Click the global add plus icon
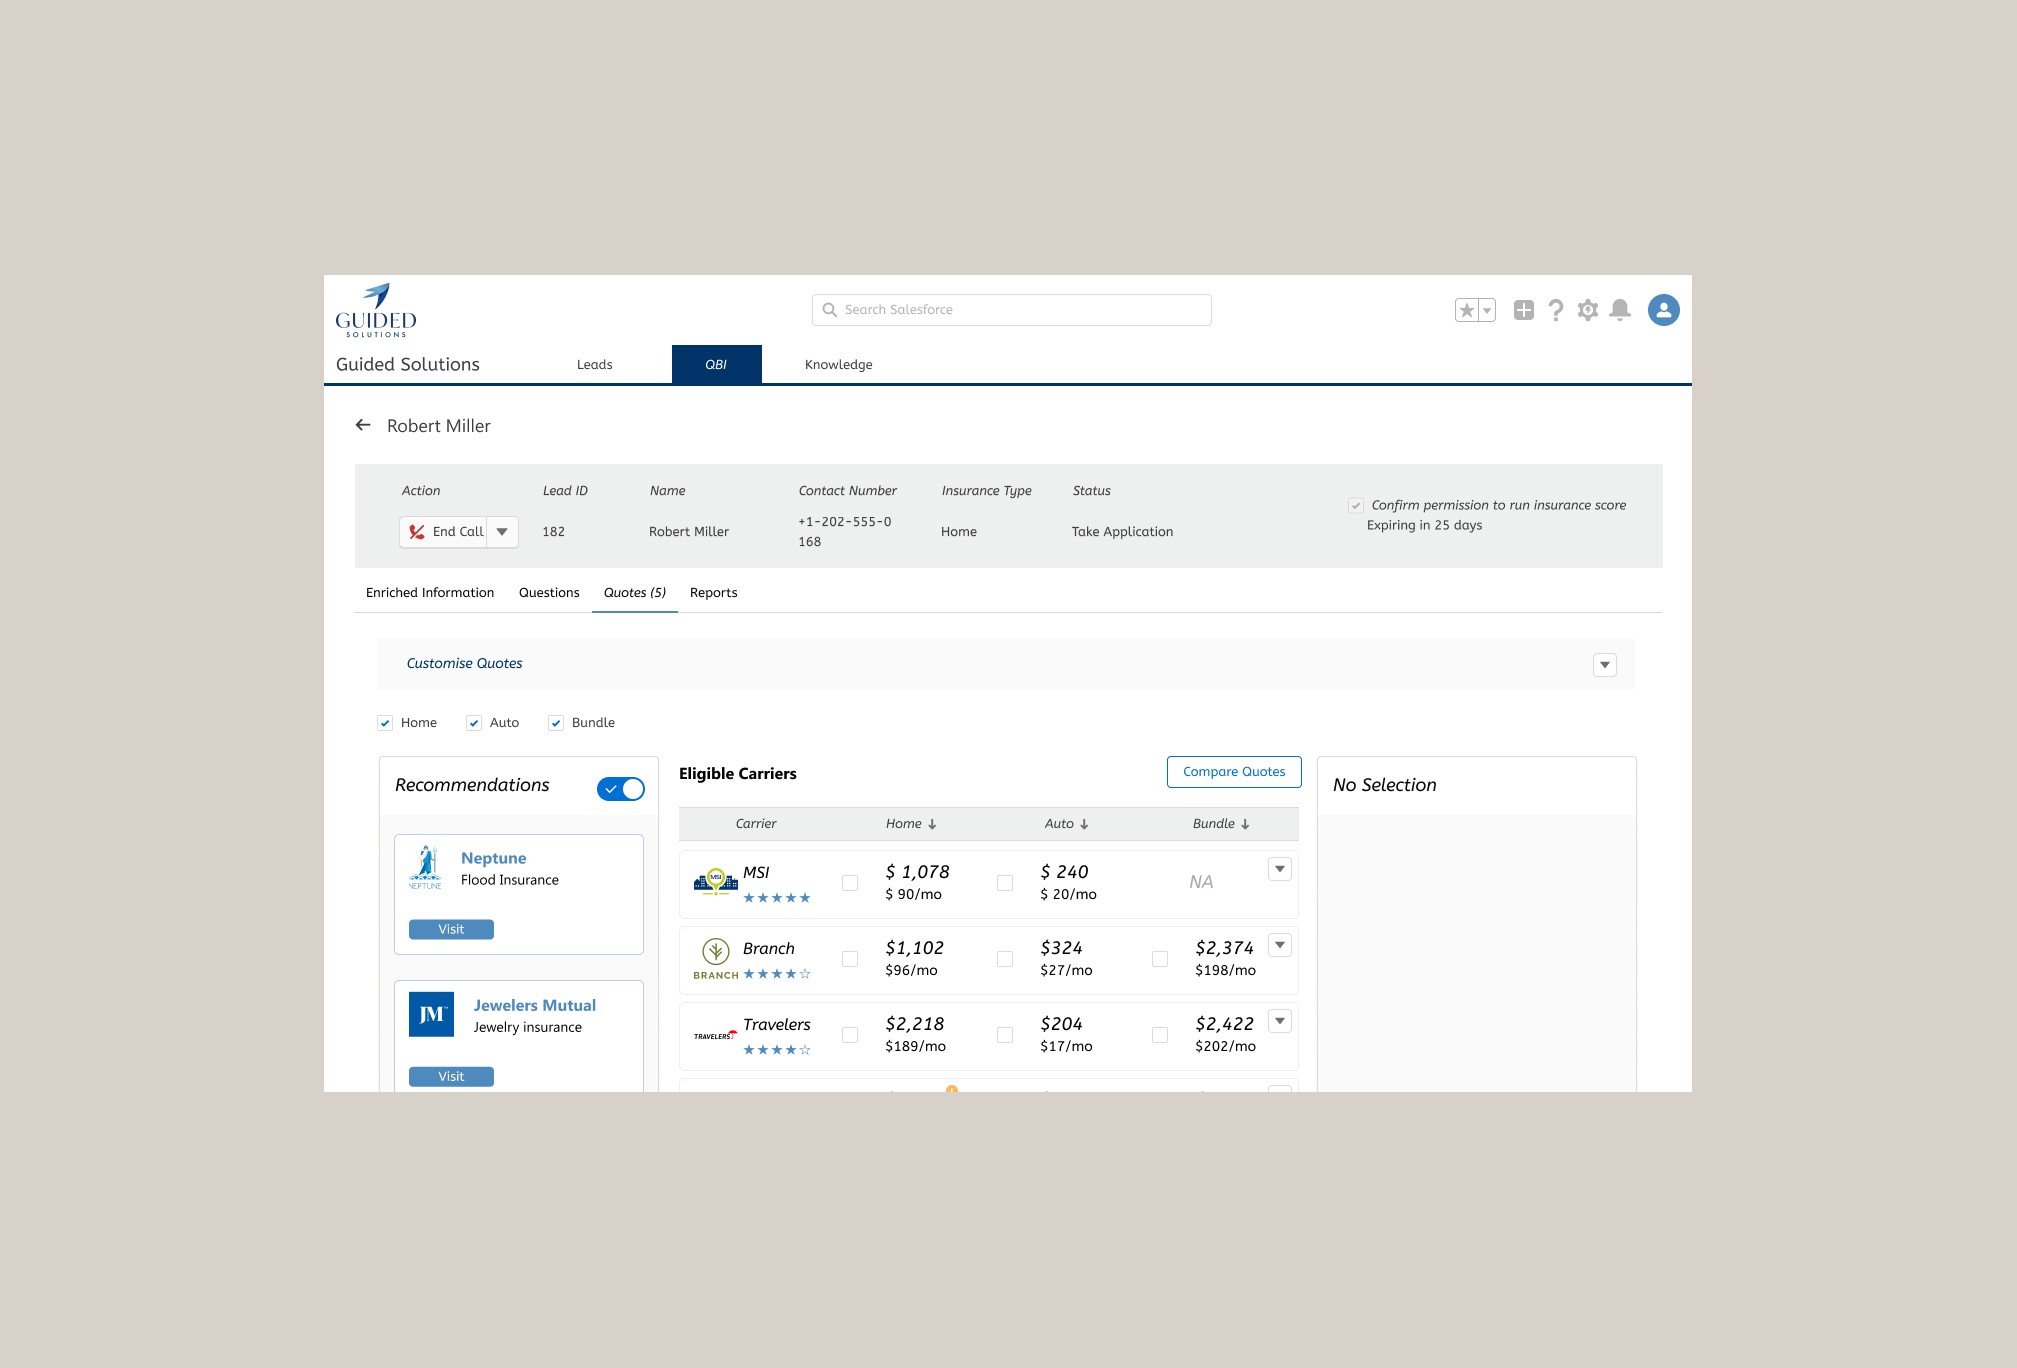 [x=1523, y=310]
